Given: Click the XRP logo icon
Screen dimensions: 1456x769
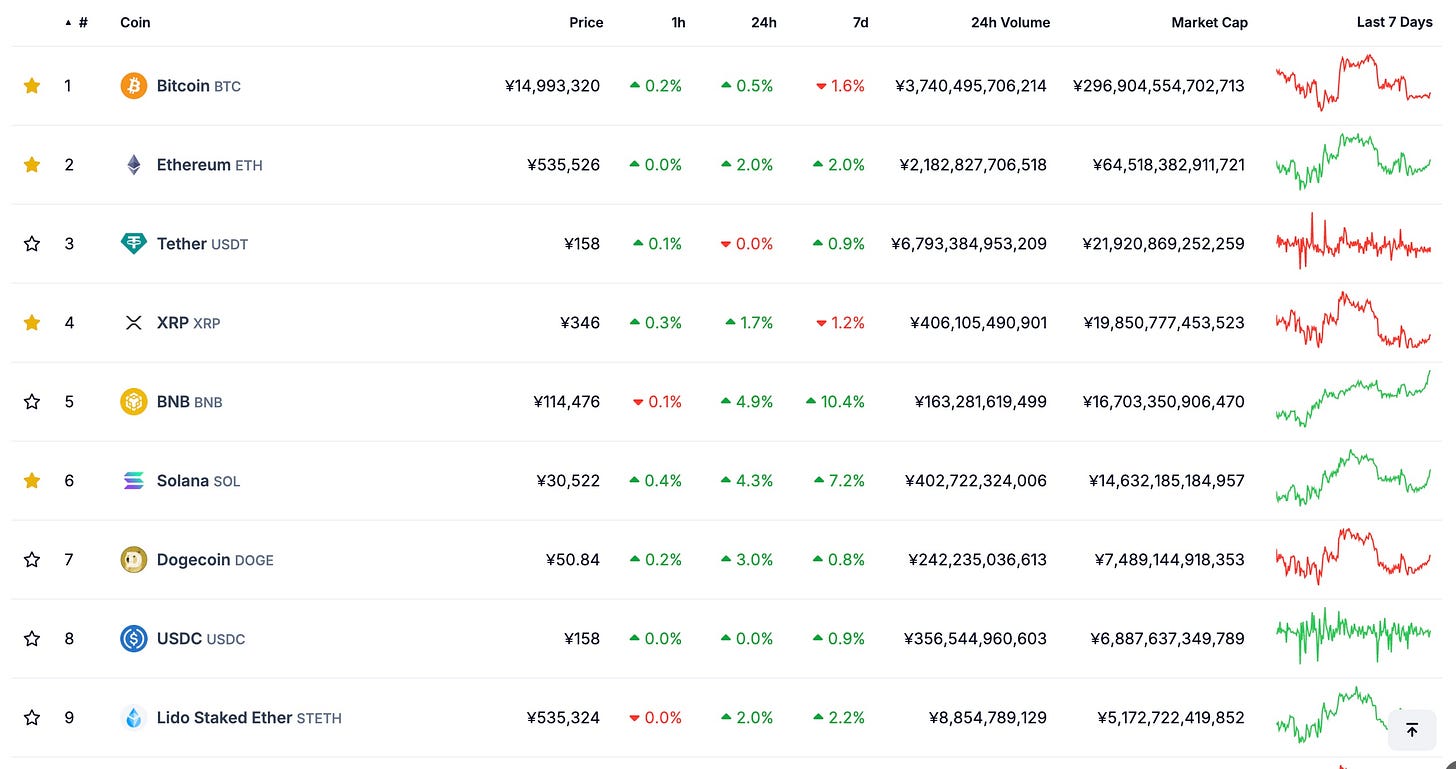Looking at the screenshot, I should [134, 323].
